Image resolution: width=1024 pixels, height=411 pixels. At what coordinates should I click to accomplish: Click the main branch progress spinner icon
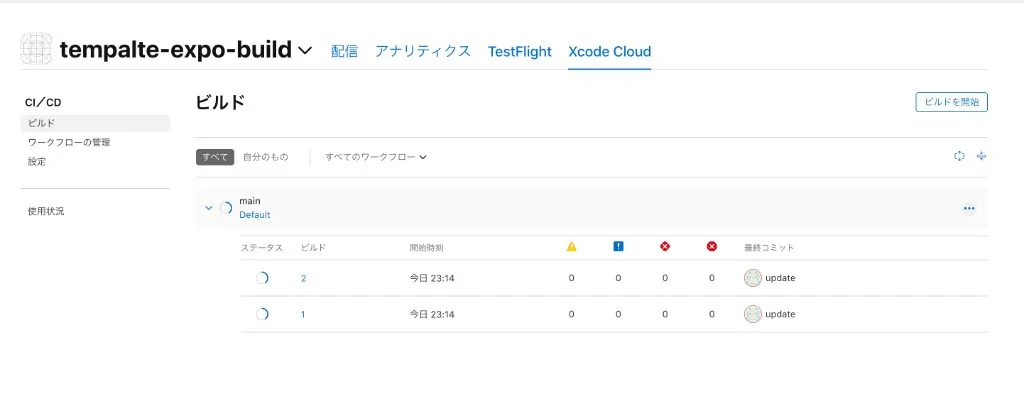225,208
